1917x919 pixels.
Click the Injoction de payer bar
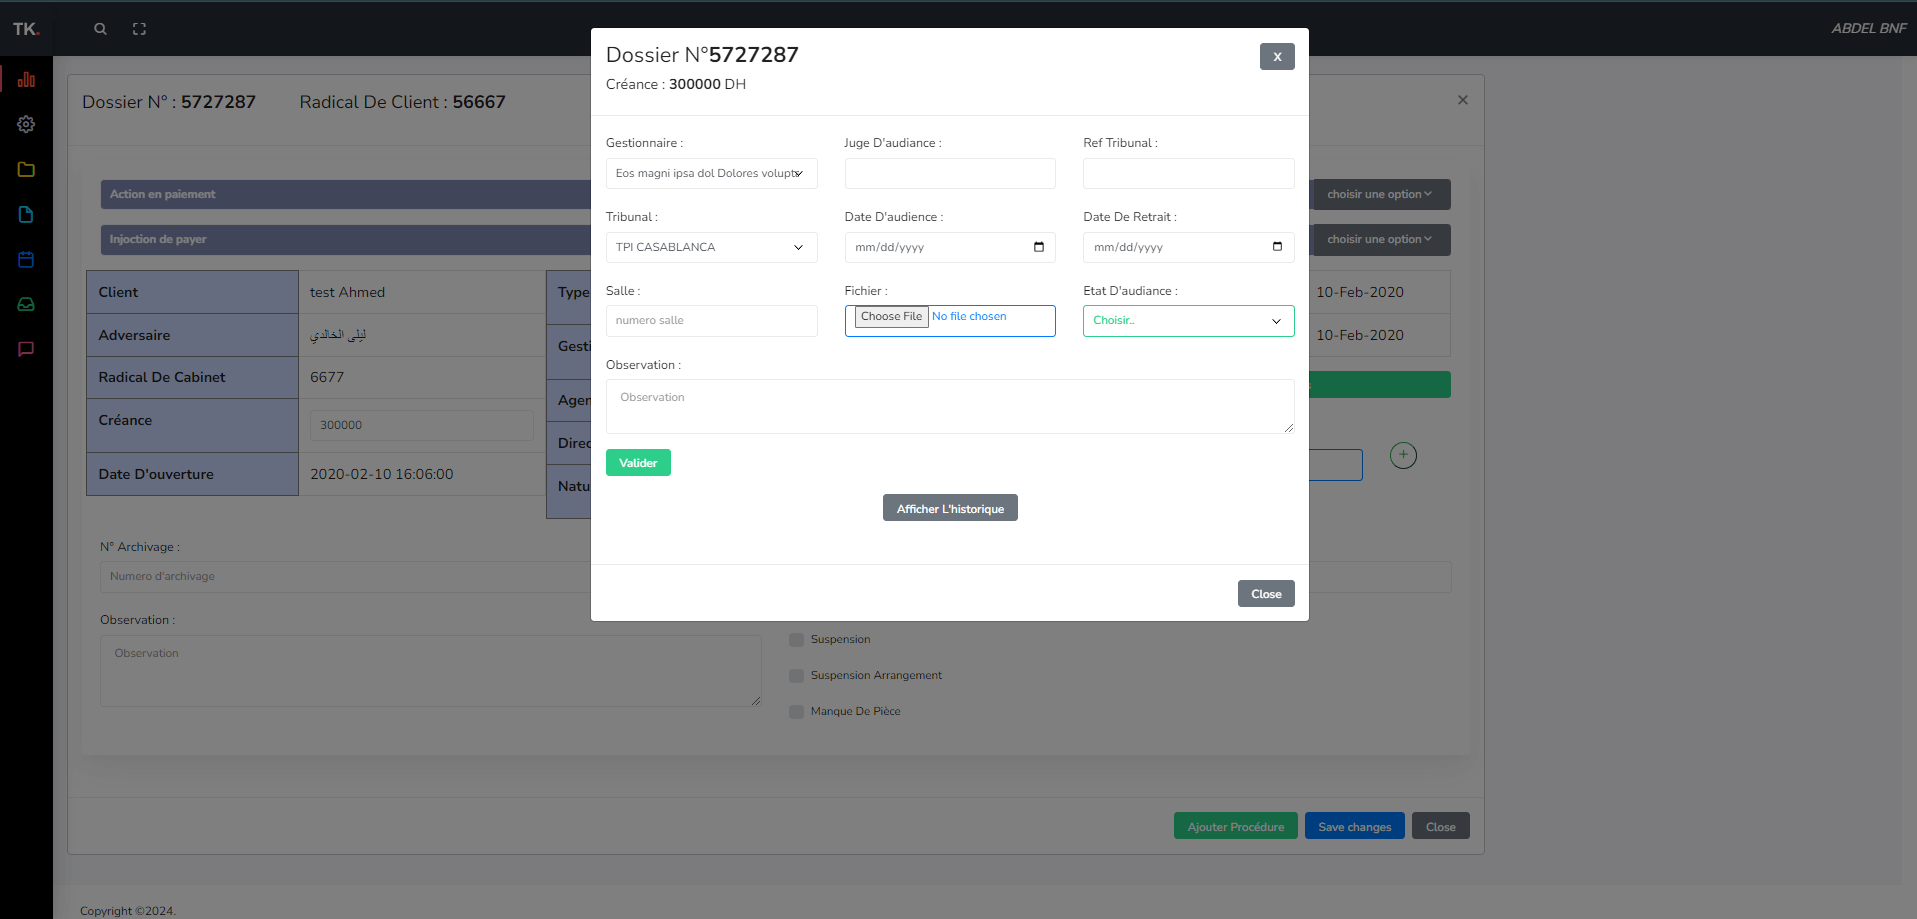click(x=345, y=239)
